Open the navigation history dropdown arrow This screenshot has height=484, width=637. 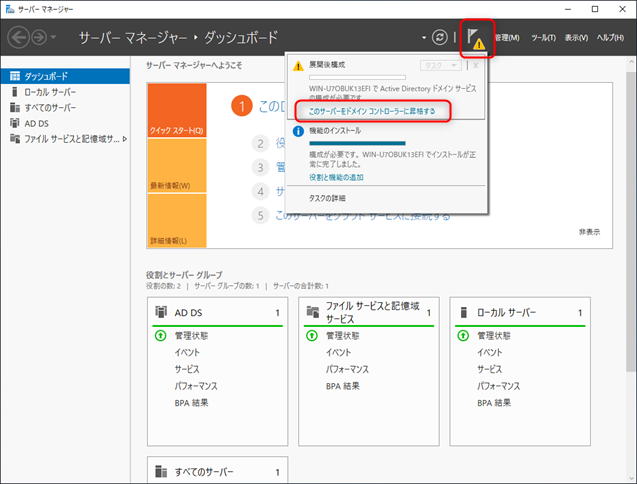coord(53,37)
